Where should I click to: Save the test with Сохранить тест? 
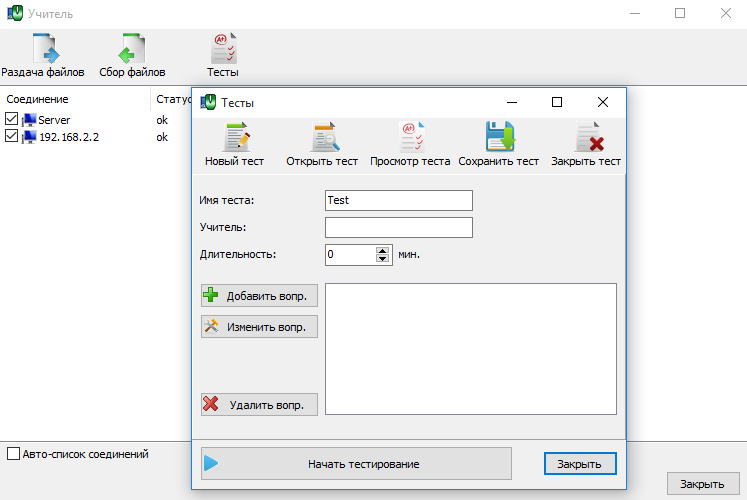tap(498, 144)
